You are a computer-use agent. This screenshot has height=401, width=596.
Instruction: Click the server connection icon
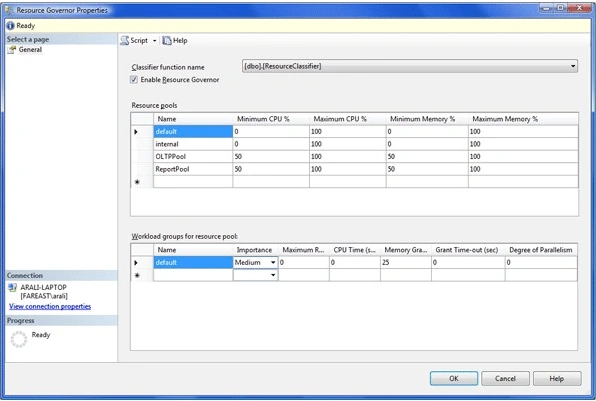(13, 288)
